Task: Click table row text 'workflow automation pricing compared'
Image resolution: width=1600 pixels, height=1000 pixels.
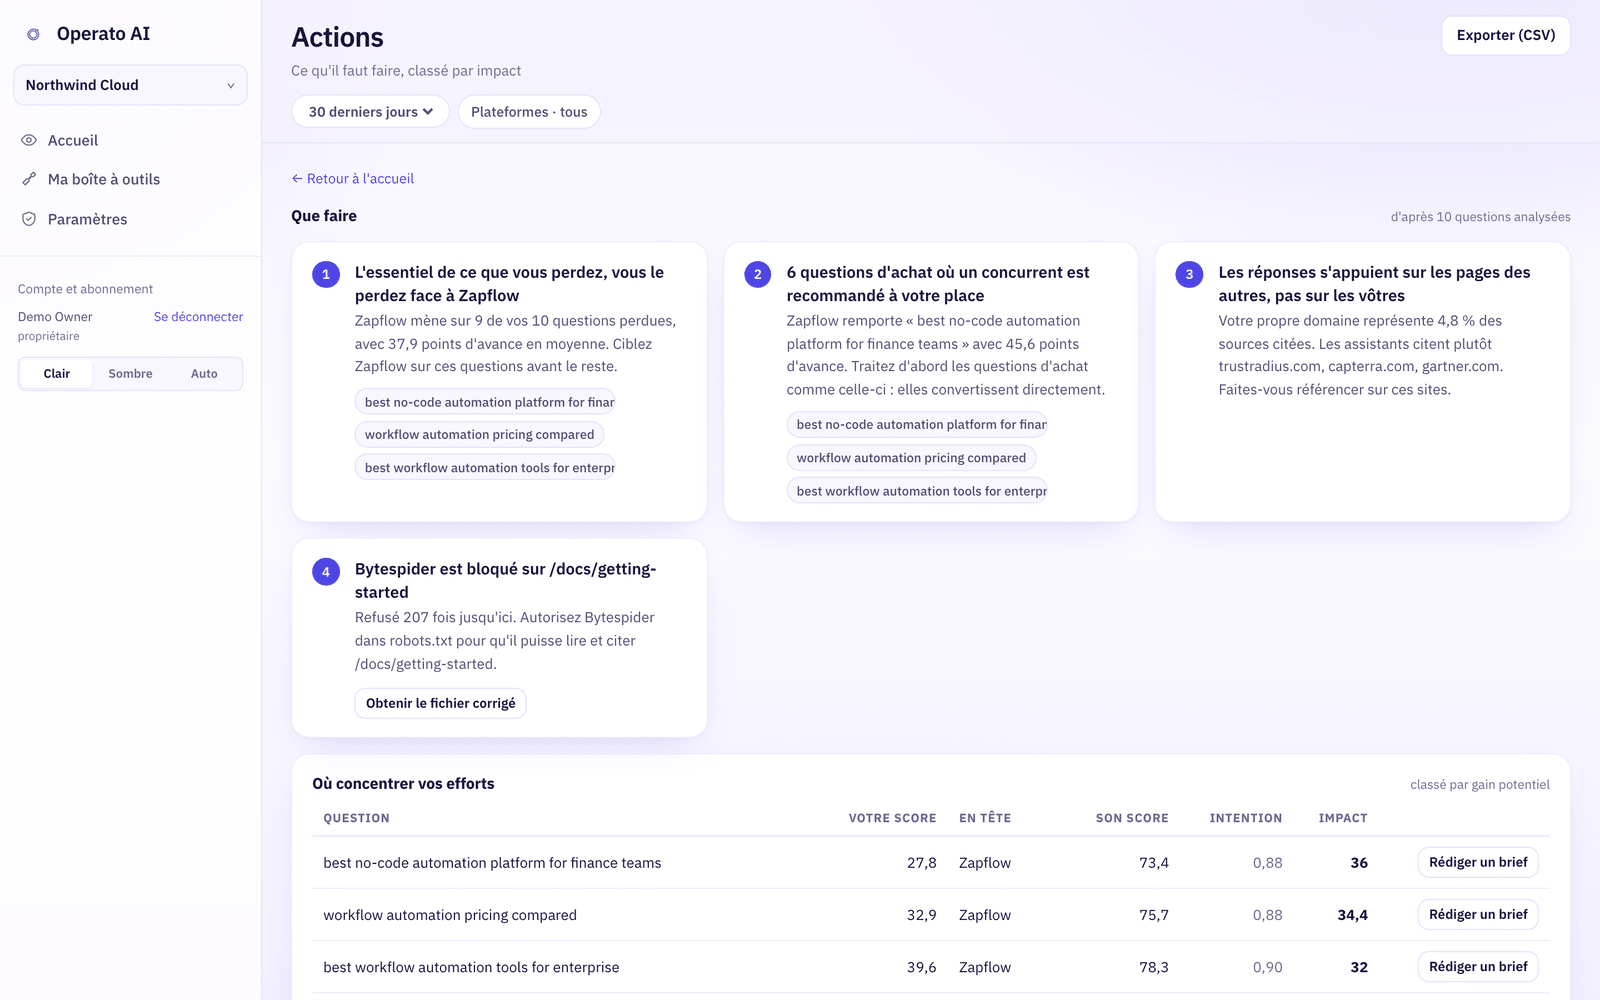Action: [x=450, y=915]
